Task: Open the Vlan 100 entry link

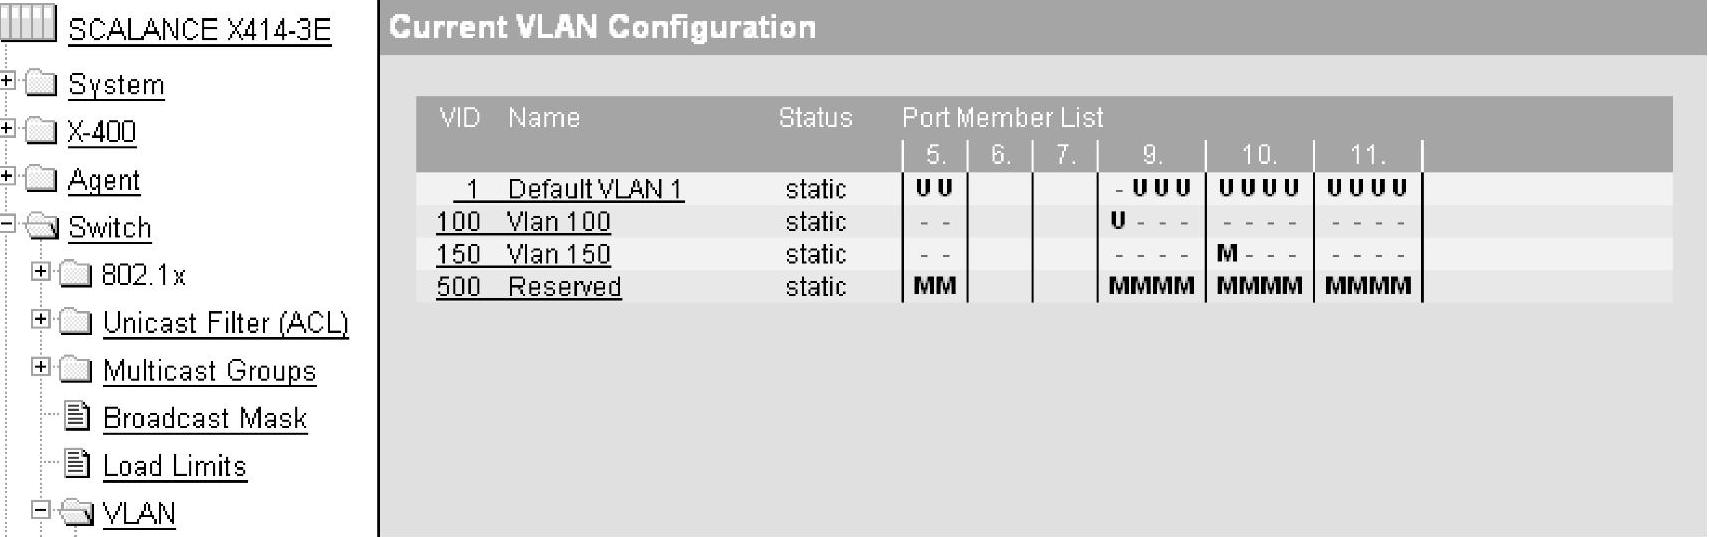Action: click(558, 222)
